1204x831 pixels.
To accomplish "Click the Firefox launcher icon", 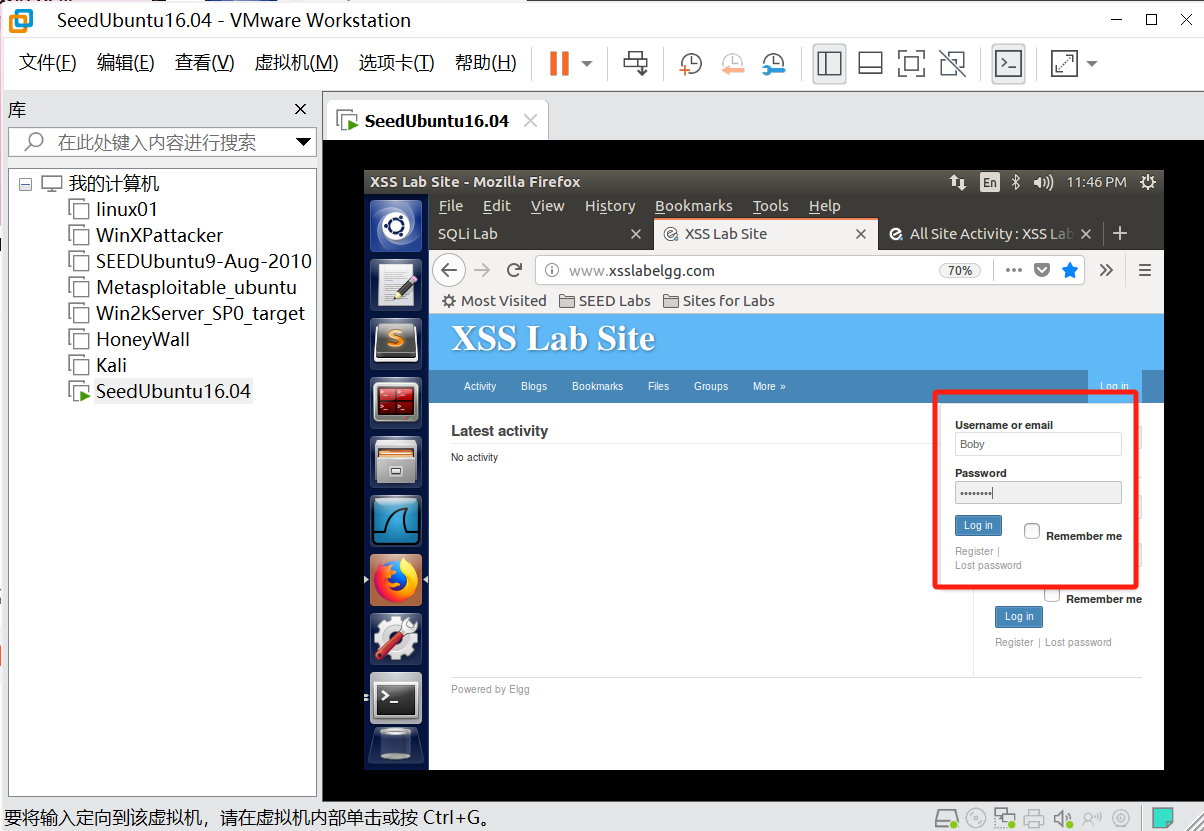I will pyautogui.click(x=396, y=579).
